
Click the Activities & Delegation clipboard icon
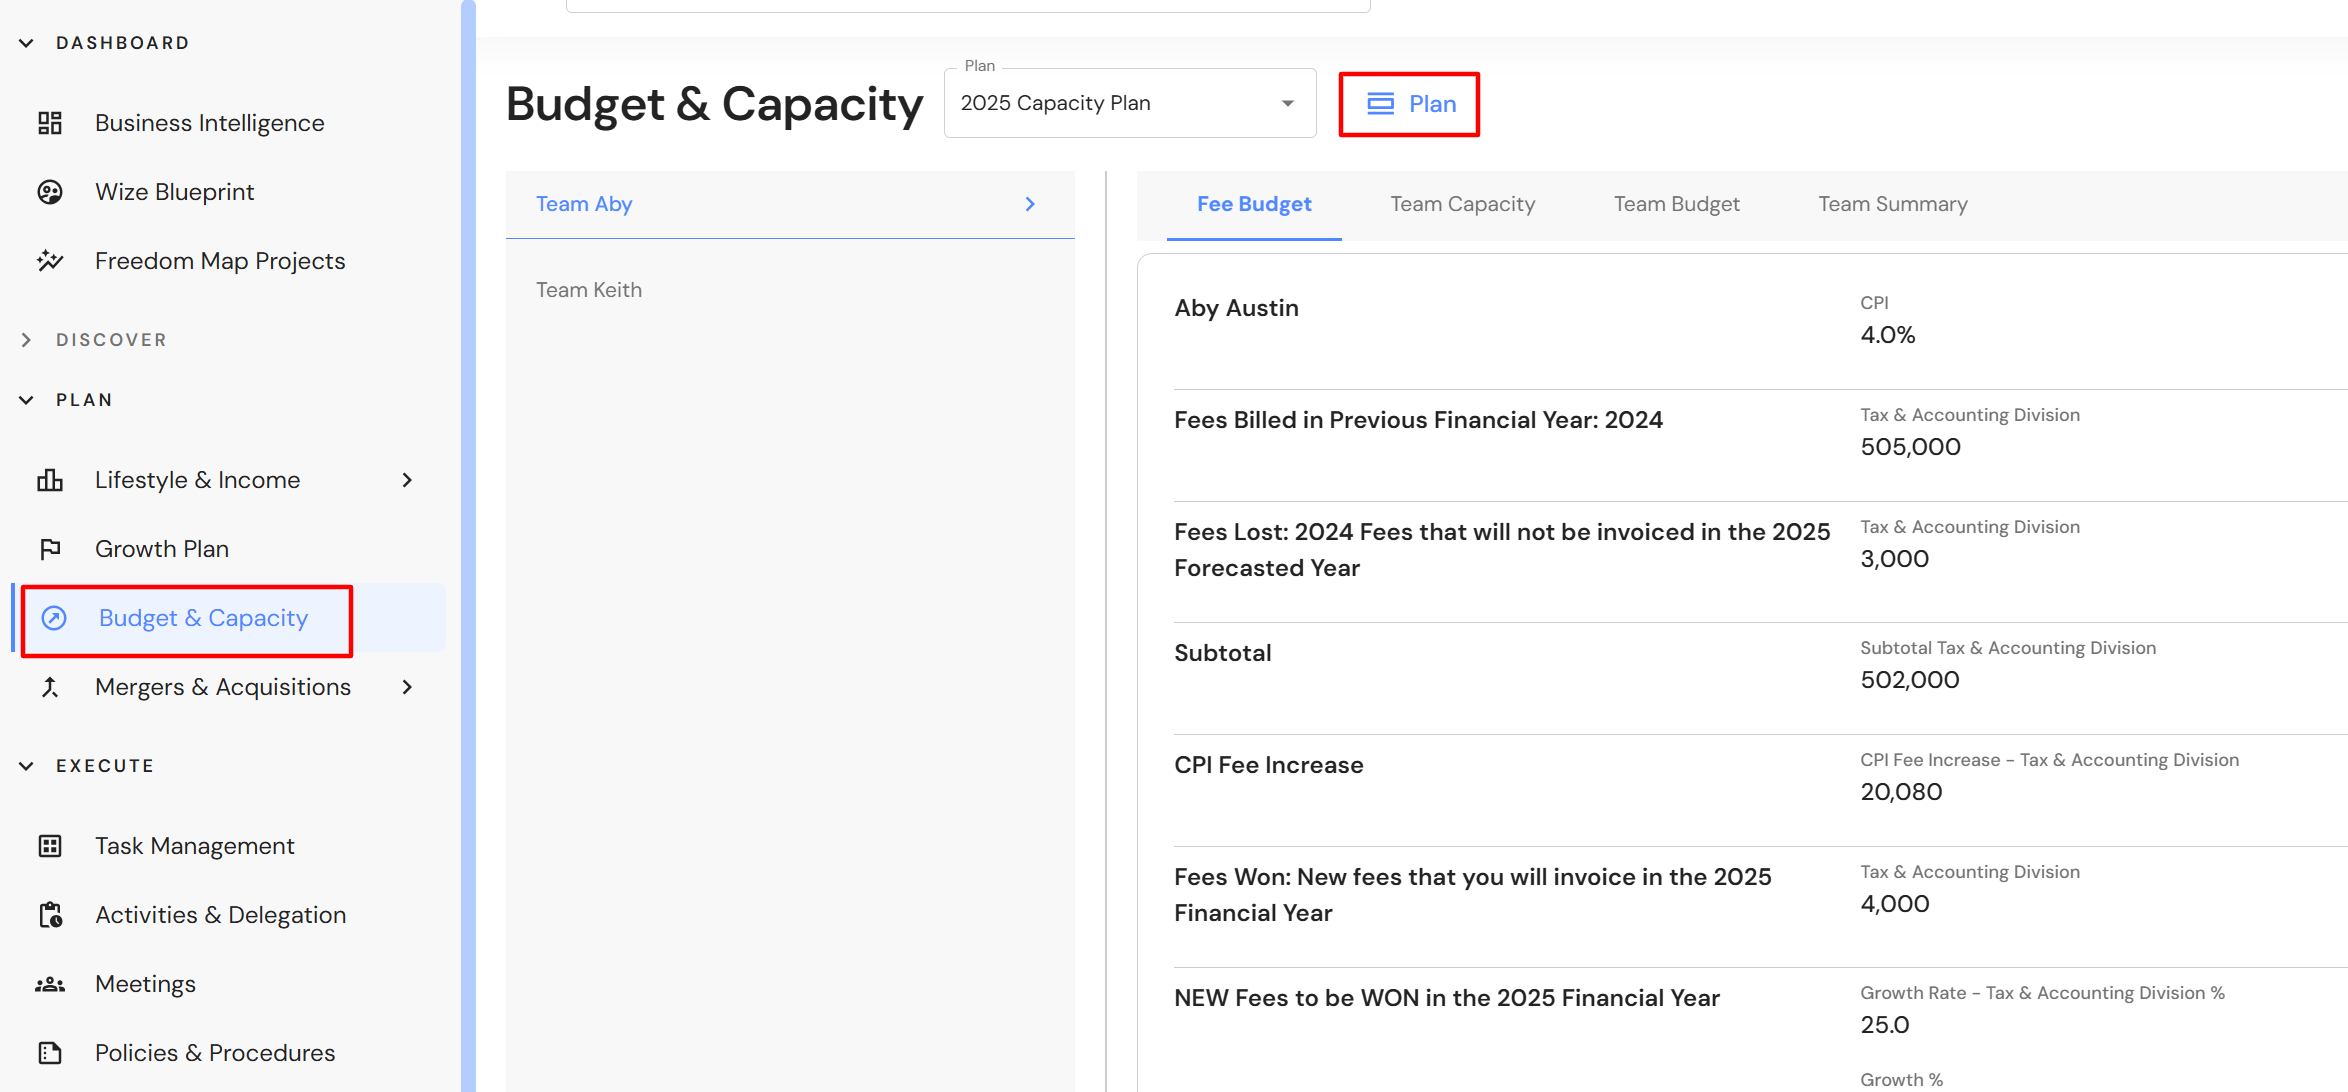(x=50, y=915)
